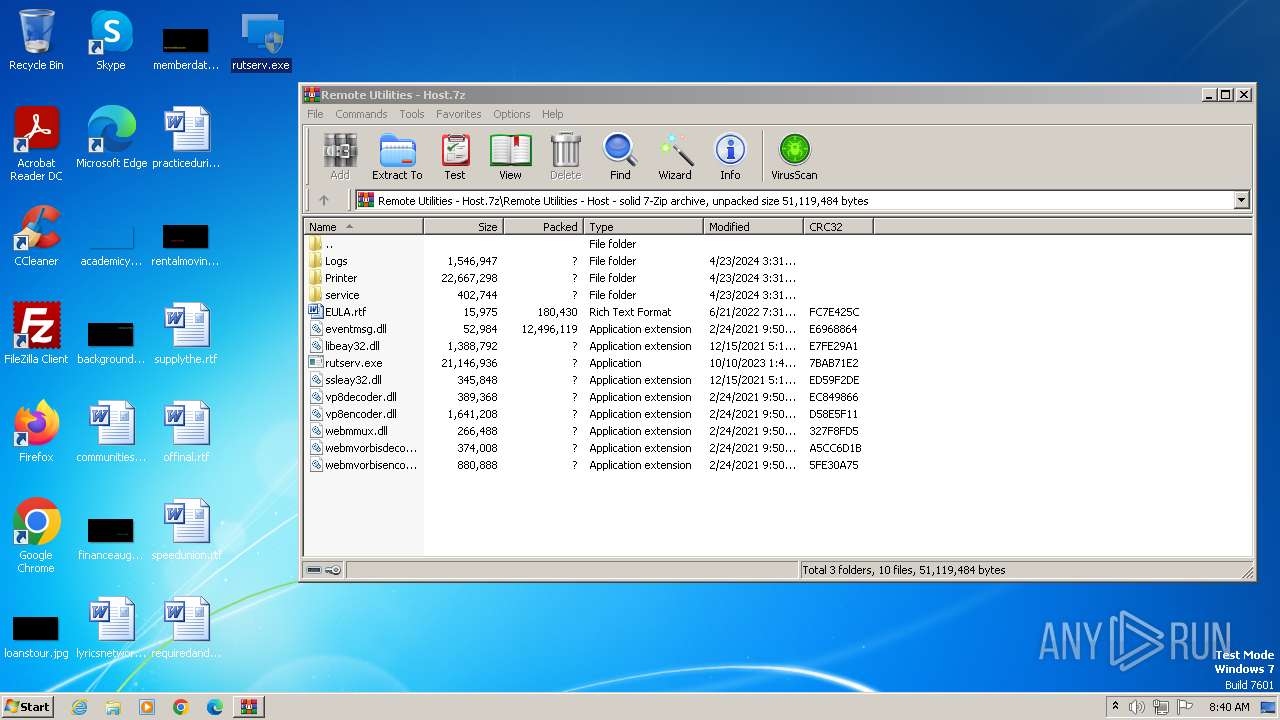This screenshot has width=1280, height=720.
Task: Open Windows Explorer from taskbar
Action: point(113,707)
